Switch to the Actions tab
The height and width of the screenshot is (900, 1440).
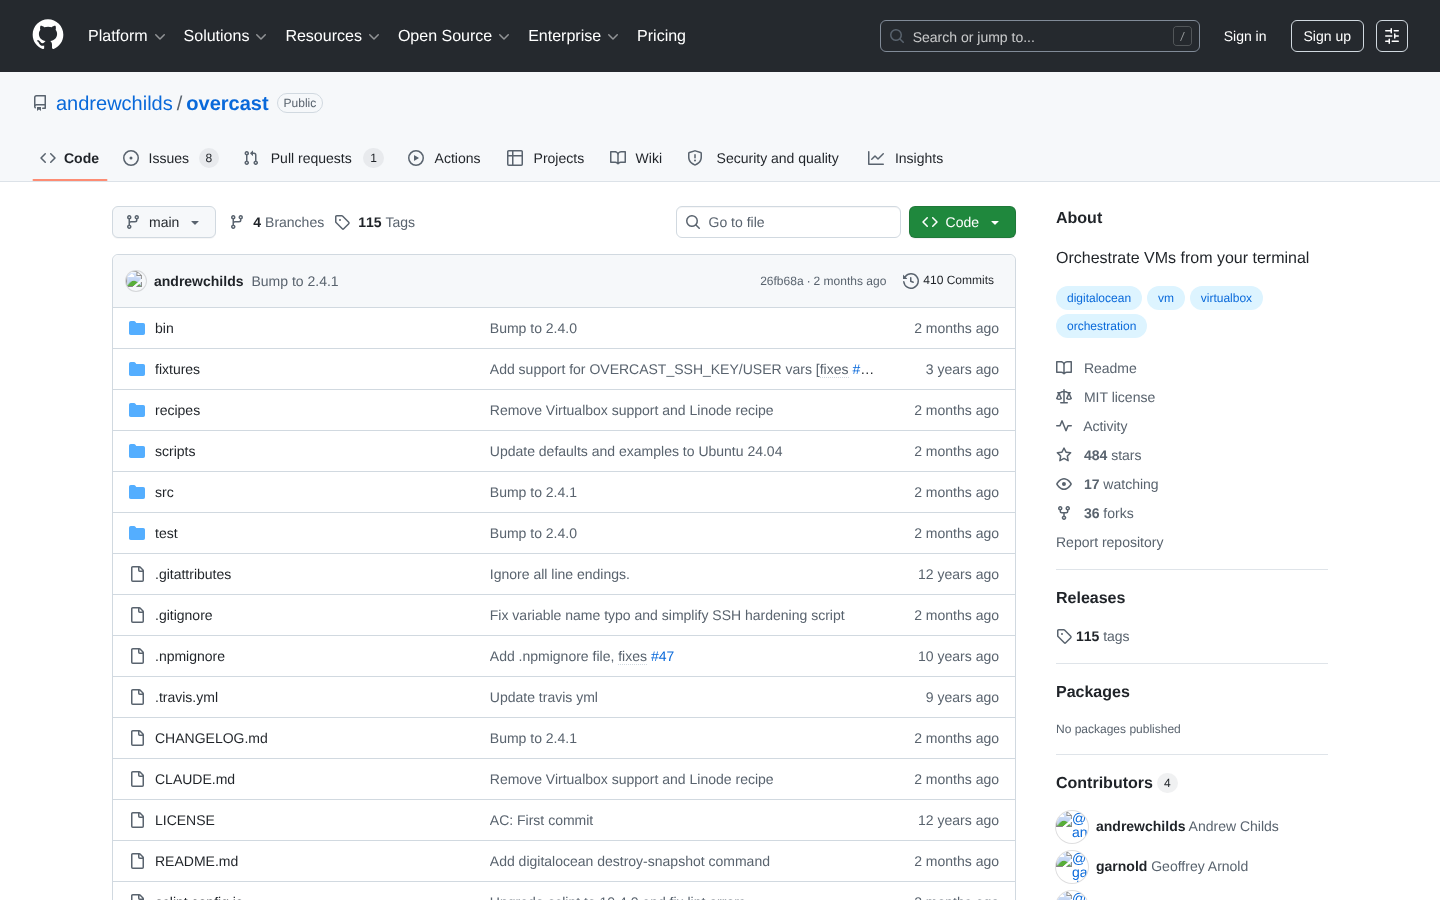click(444, 158)
